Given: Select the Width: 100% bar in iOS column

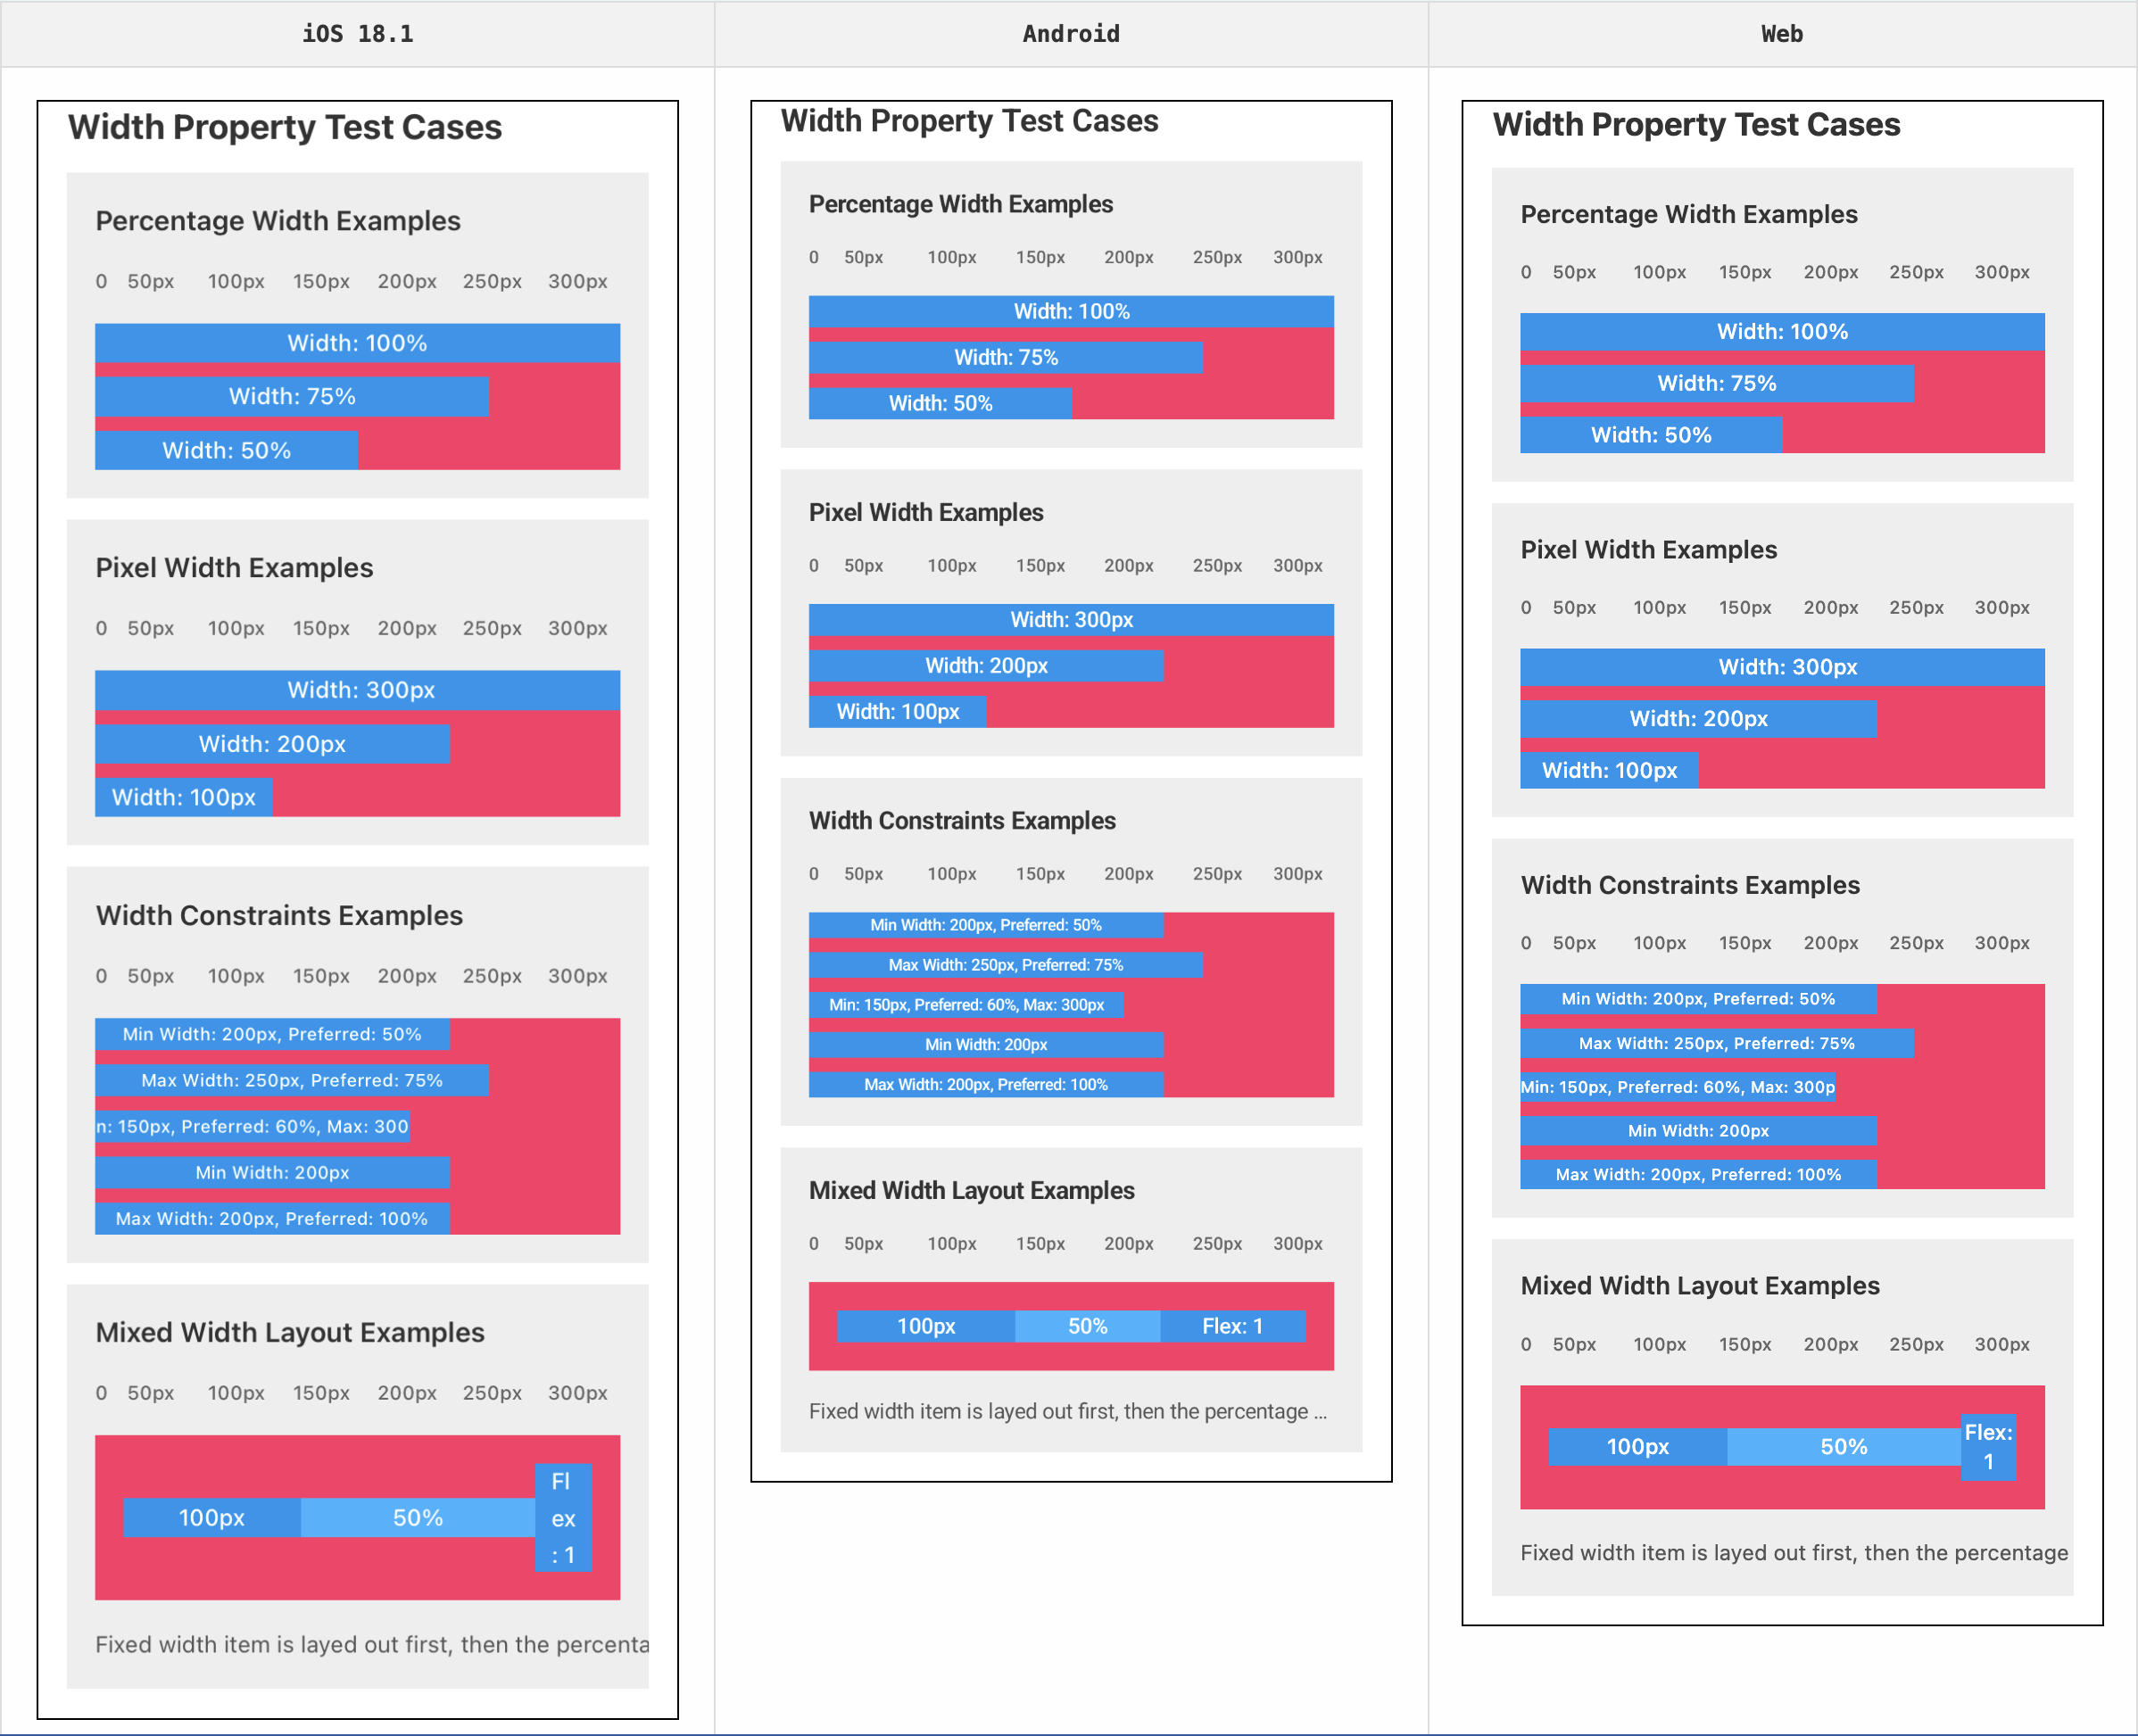Looking at the screenshot, I should tap(357, 343).
